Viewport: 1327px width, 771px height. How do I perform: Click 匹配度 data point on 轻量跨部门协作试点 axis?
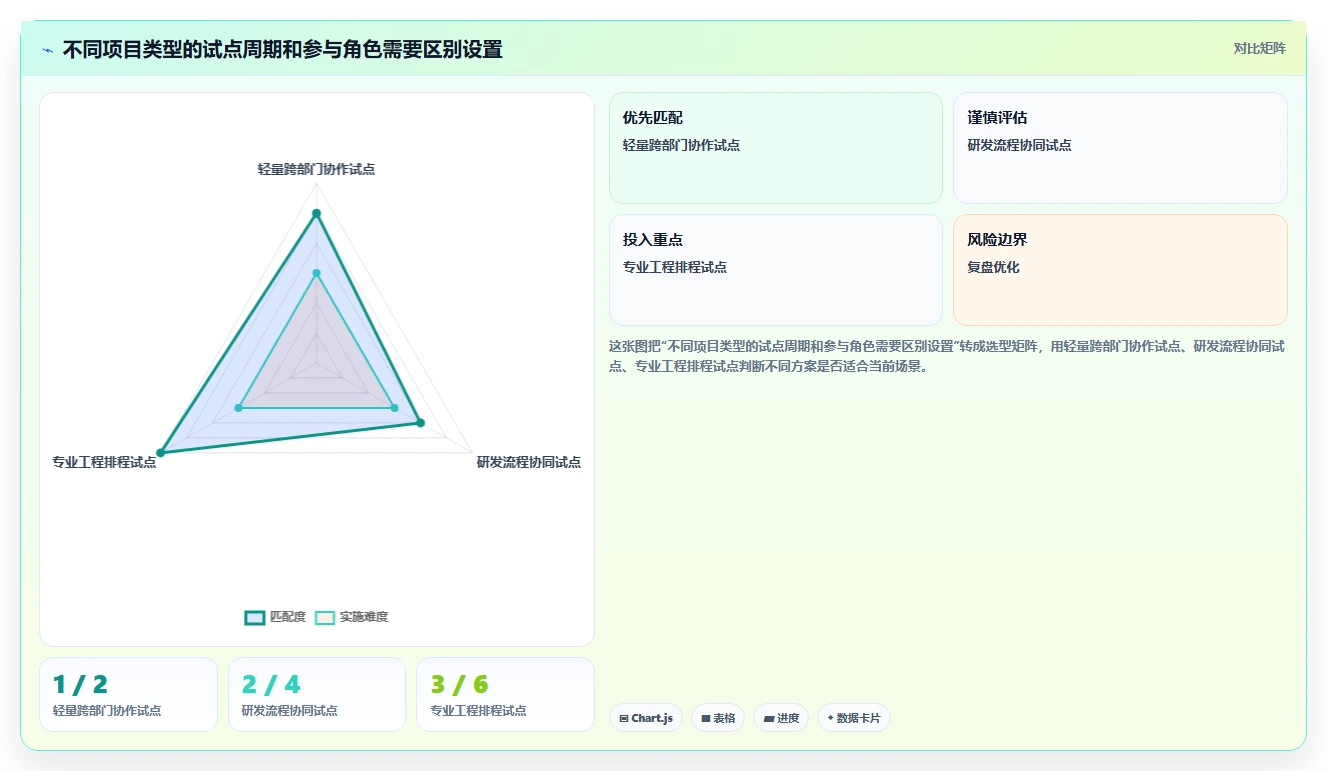point(316,213)
